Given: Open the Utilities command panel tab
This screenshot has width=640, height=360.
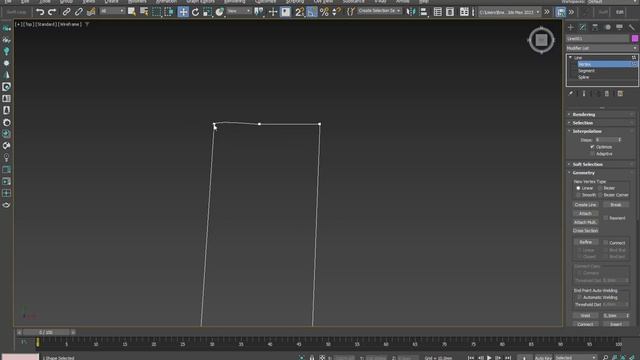Looking at the screenshot, I should click(x=632, y=27).
